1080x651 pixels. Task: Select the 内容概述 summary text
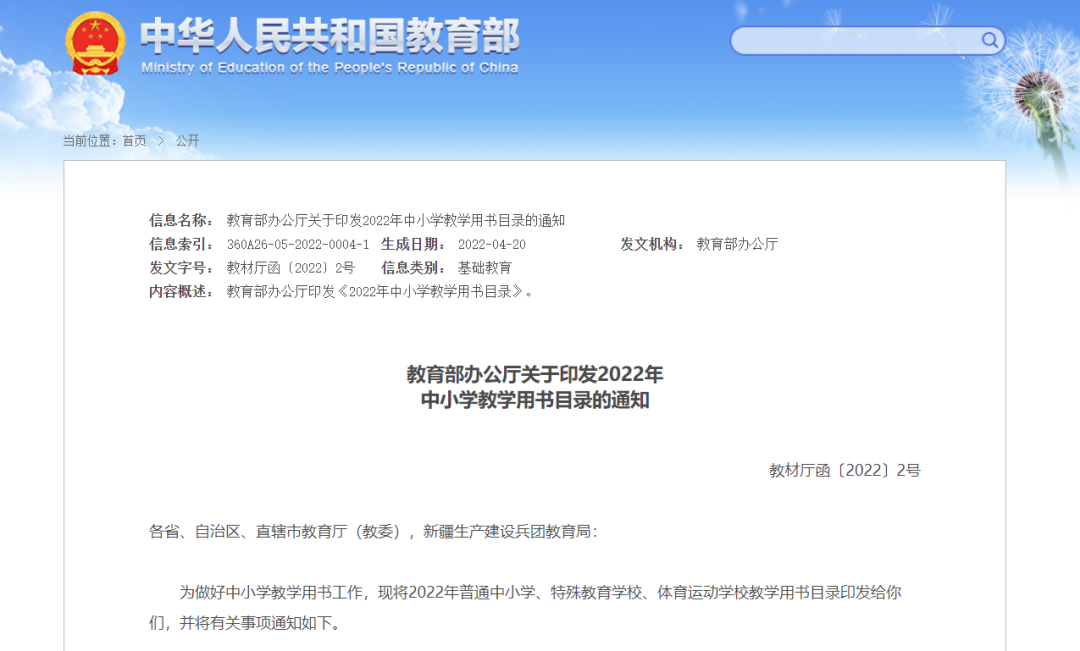380,291
